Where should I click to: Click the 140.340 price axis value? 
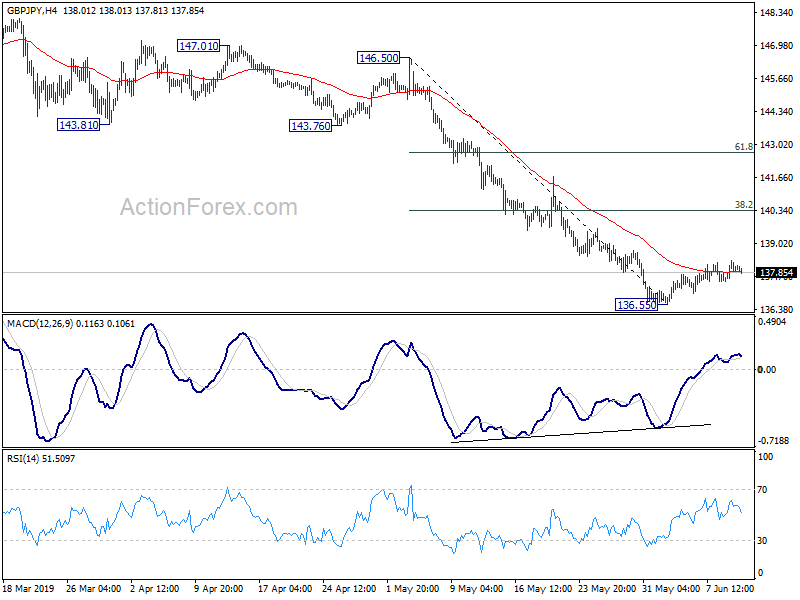coord(777,211)
